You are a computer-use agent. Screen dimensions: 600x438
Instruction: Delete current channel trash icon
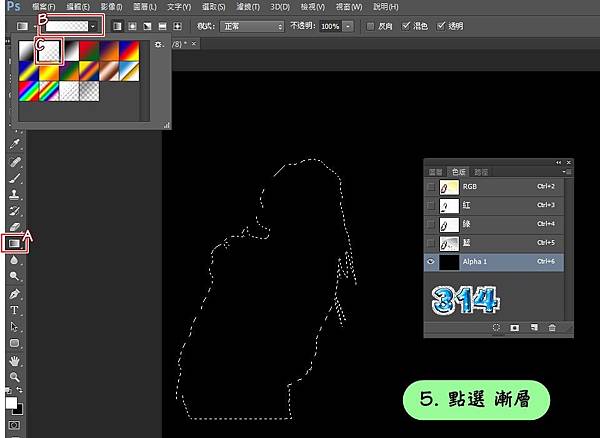(552, 327)
